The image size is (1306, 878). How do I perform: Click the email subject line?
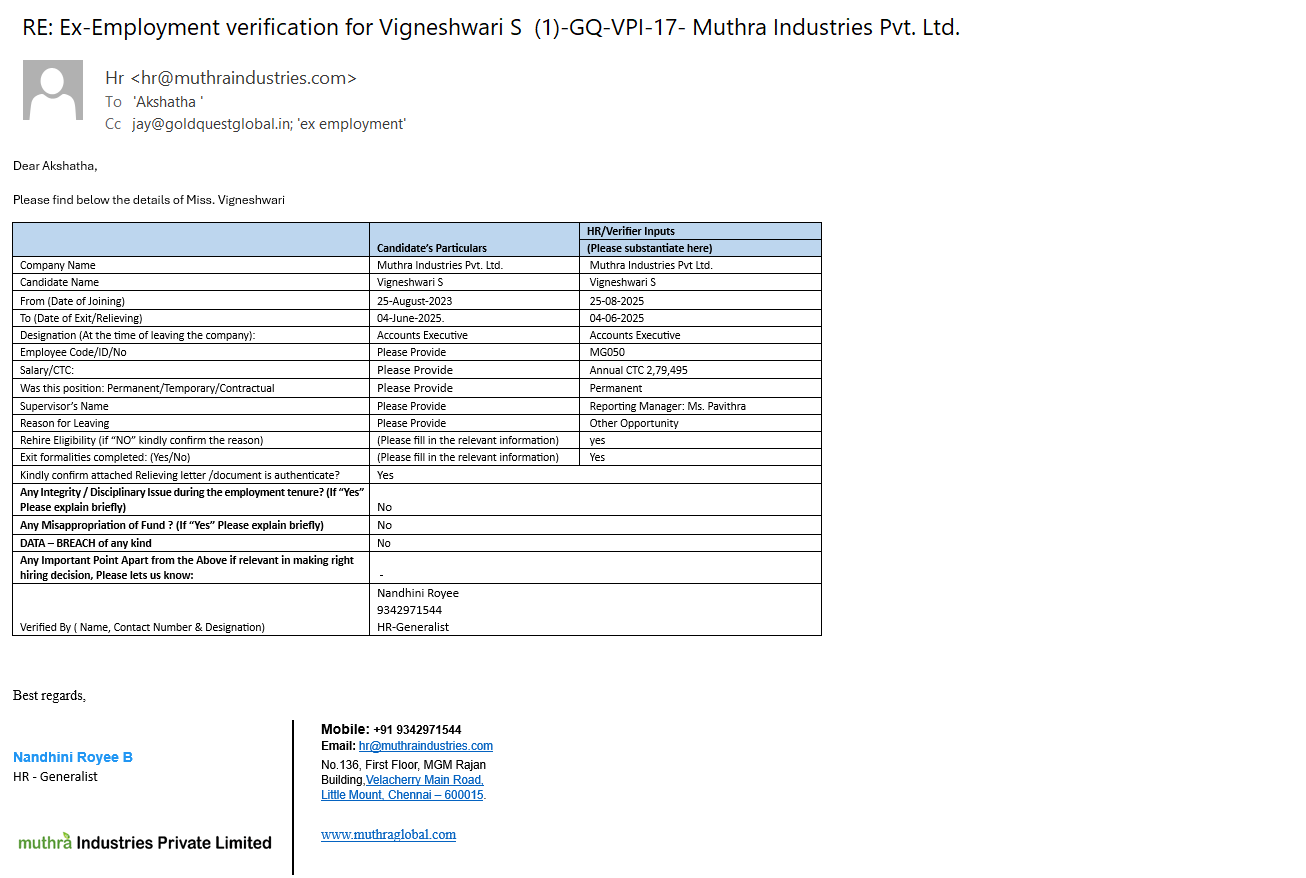pyautogui.click(x=491, y=28)
